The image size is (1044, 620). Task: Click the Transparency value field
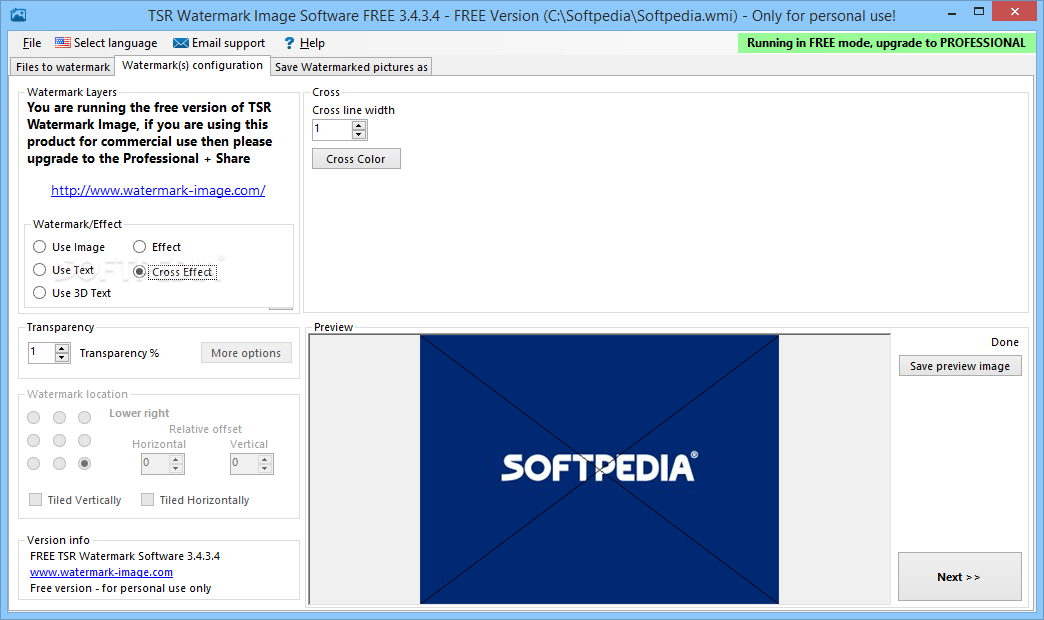41,353
